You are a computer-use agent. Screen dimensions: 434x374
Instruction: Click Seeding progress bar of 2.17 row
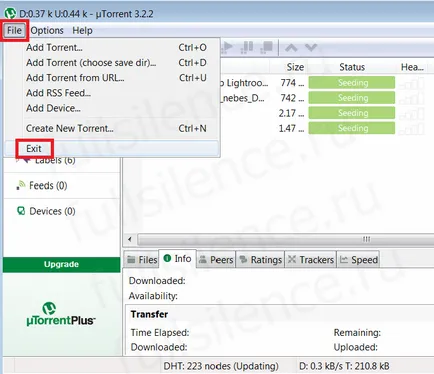pos(352,113)
